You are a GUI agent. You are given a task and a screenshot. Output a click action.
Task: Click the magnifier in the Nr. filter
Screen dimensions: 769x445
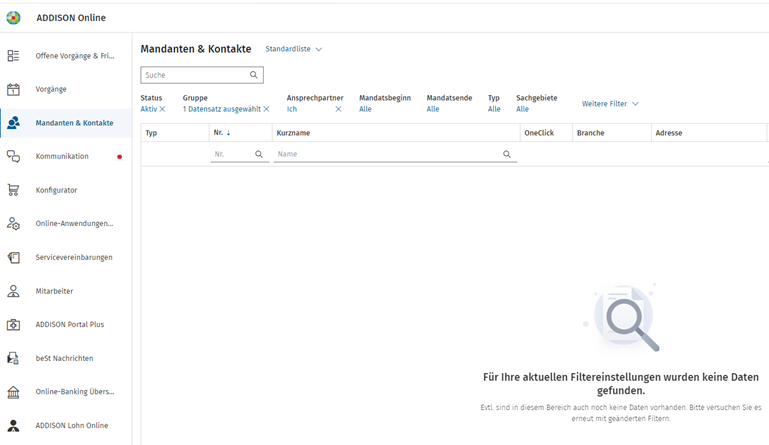pyautogui.click(x=259, y=154)
